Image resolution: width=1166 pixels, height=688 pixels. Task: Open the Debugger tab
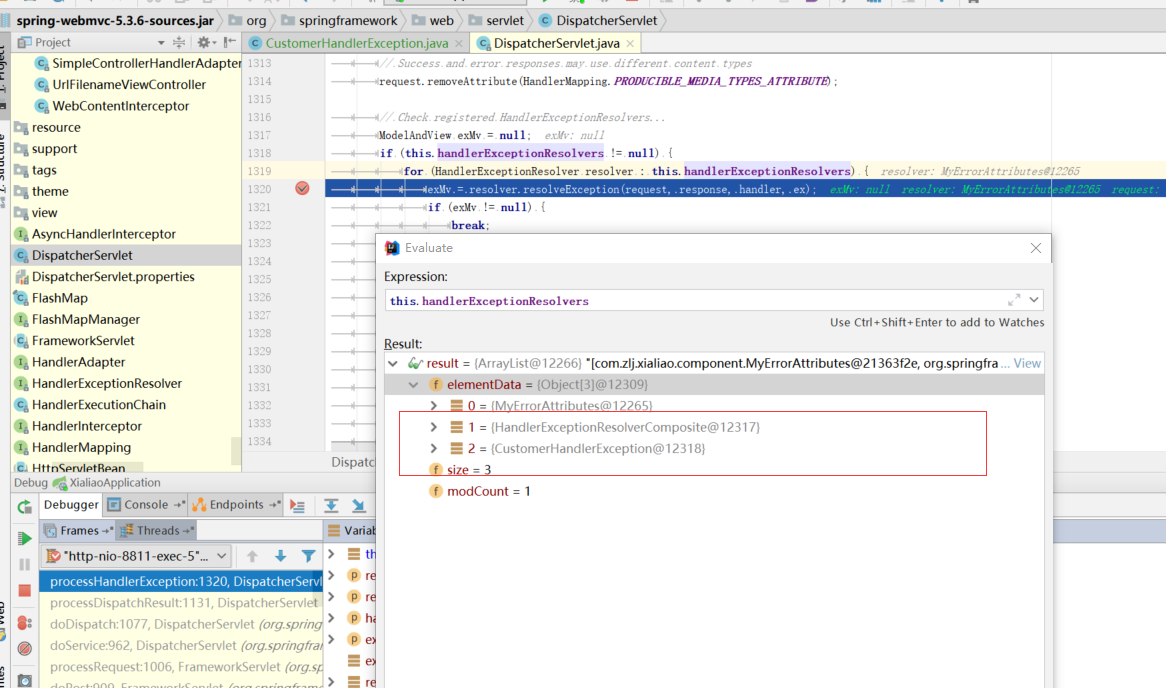[x=71, y=504]
